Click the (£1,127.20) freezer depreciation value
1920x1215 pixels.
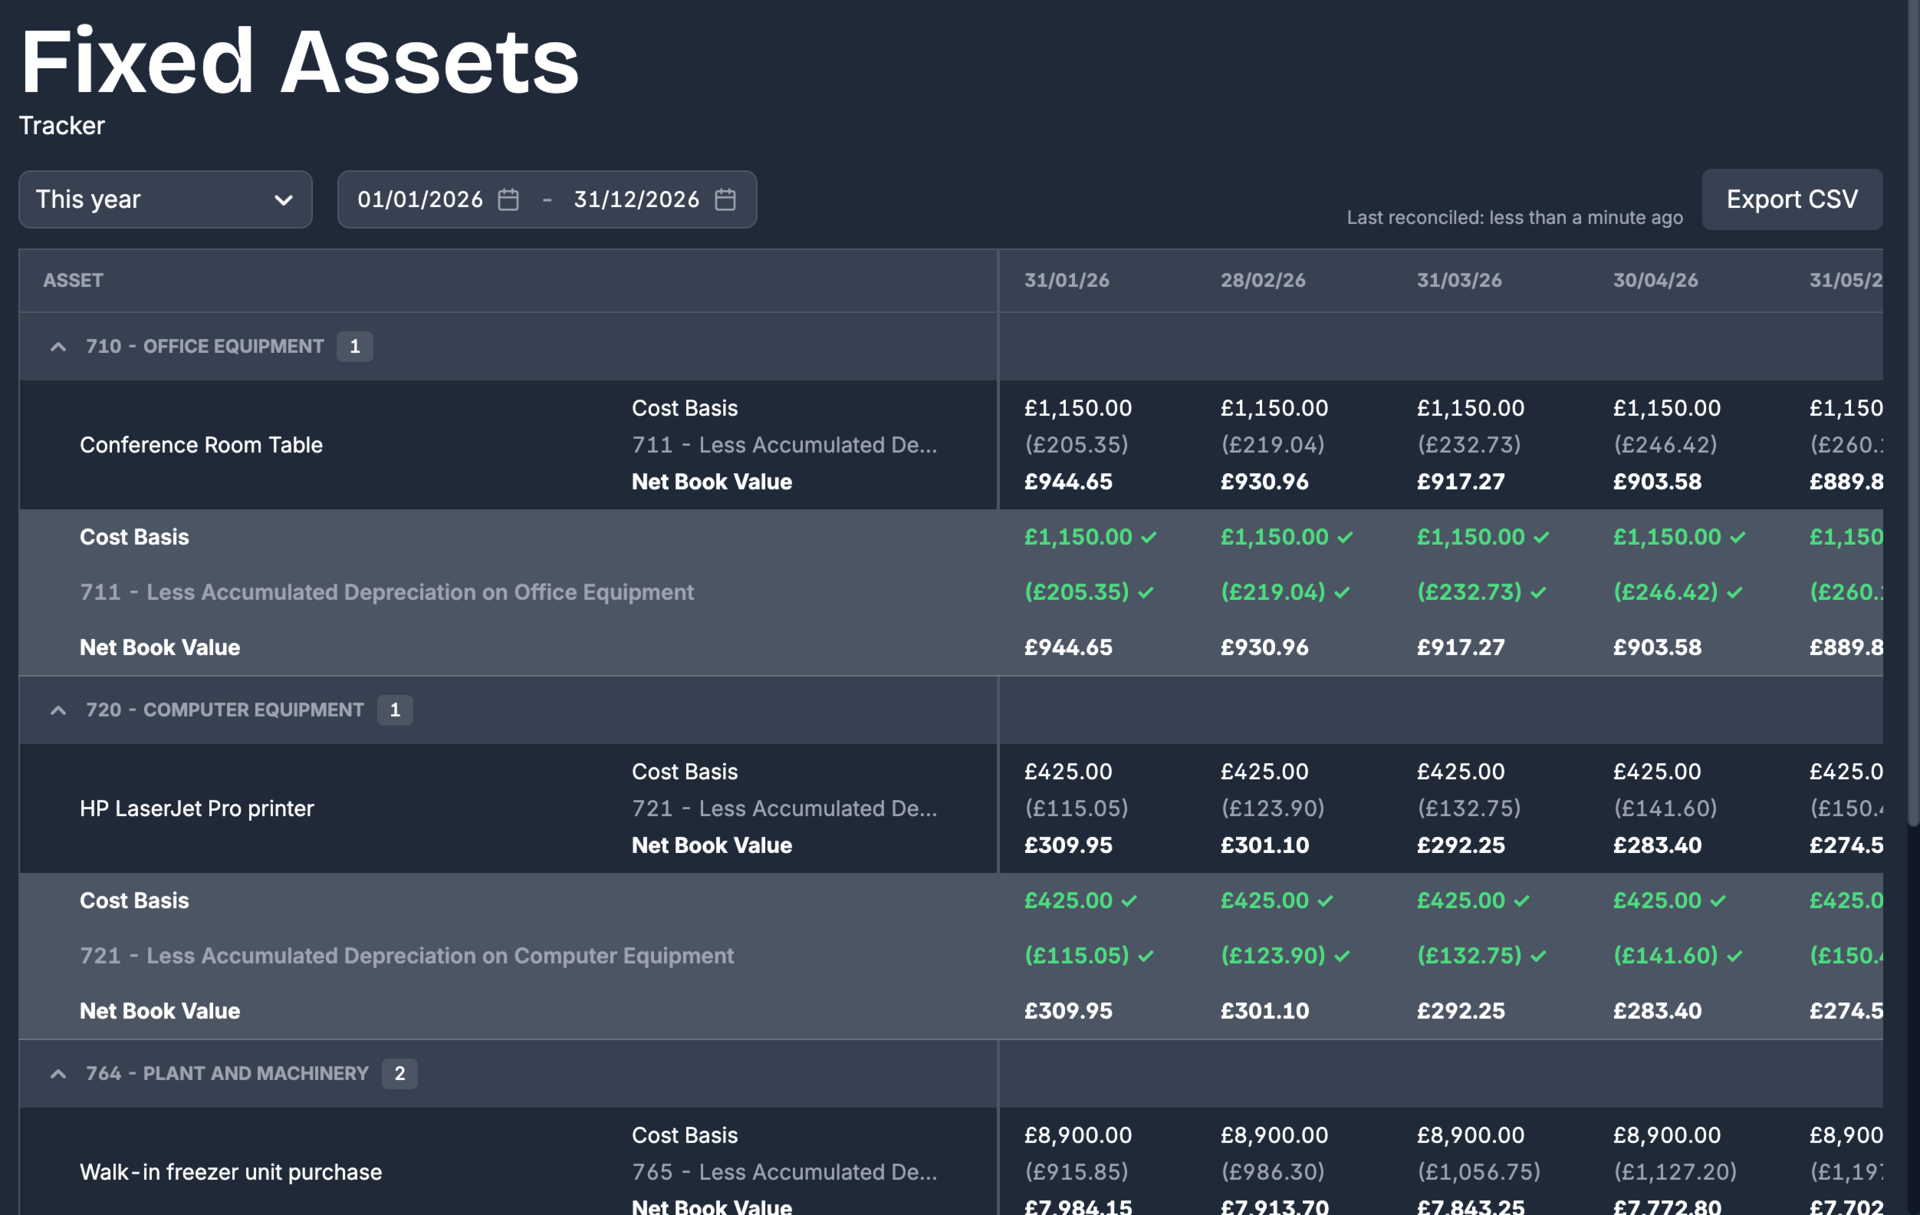(x=1675, y=1172)
